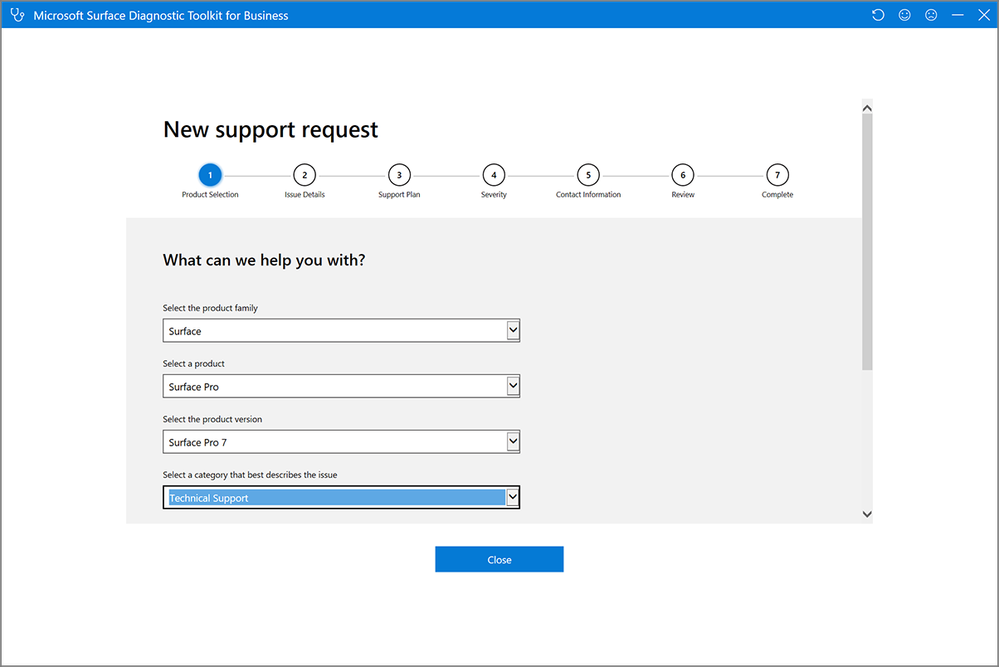
Task: Click the "Select the product family" label
Action: click(210, 308)
